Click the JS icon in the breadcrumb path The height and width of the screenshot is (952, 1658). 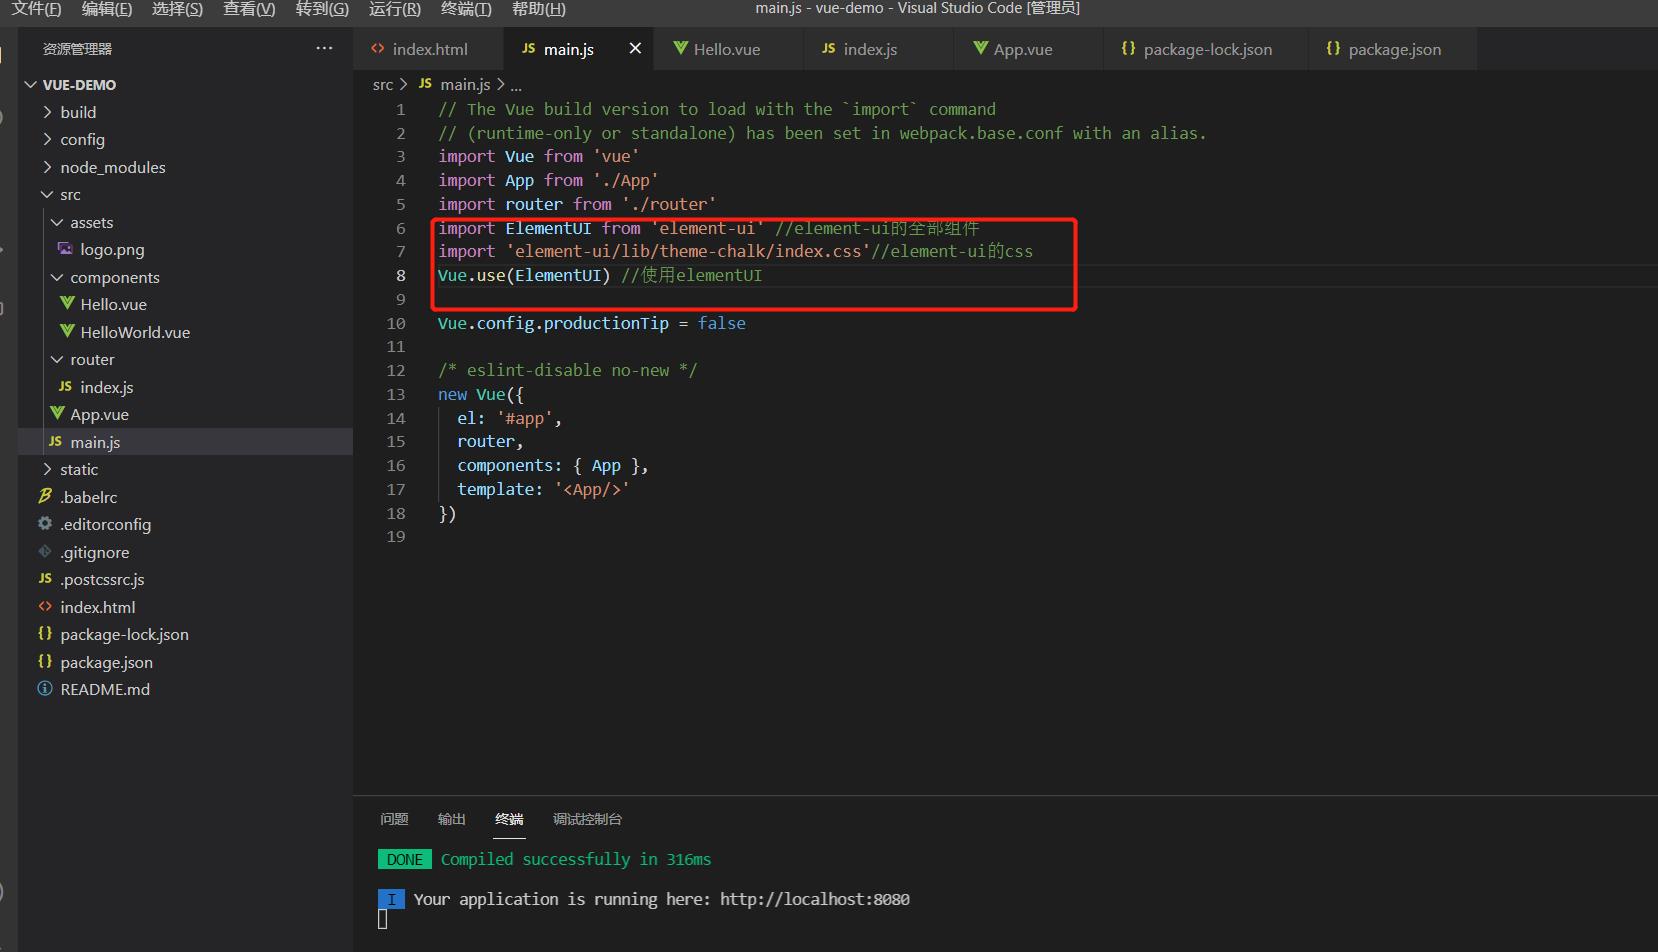pos(425,84)
